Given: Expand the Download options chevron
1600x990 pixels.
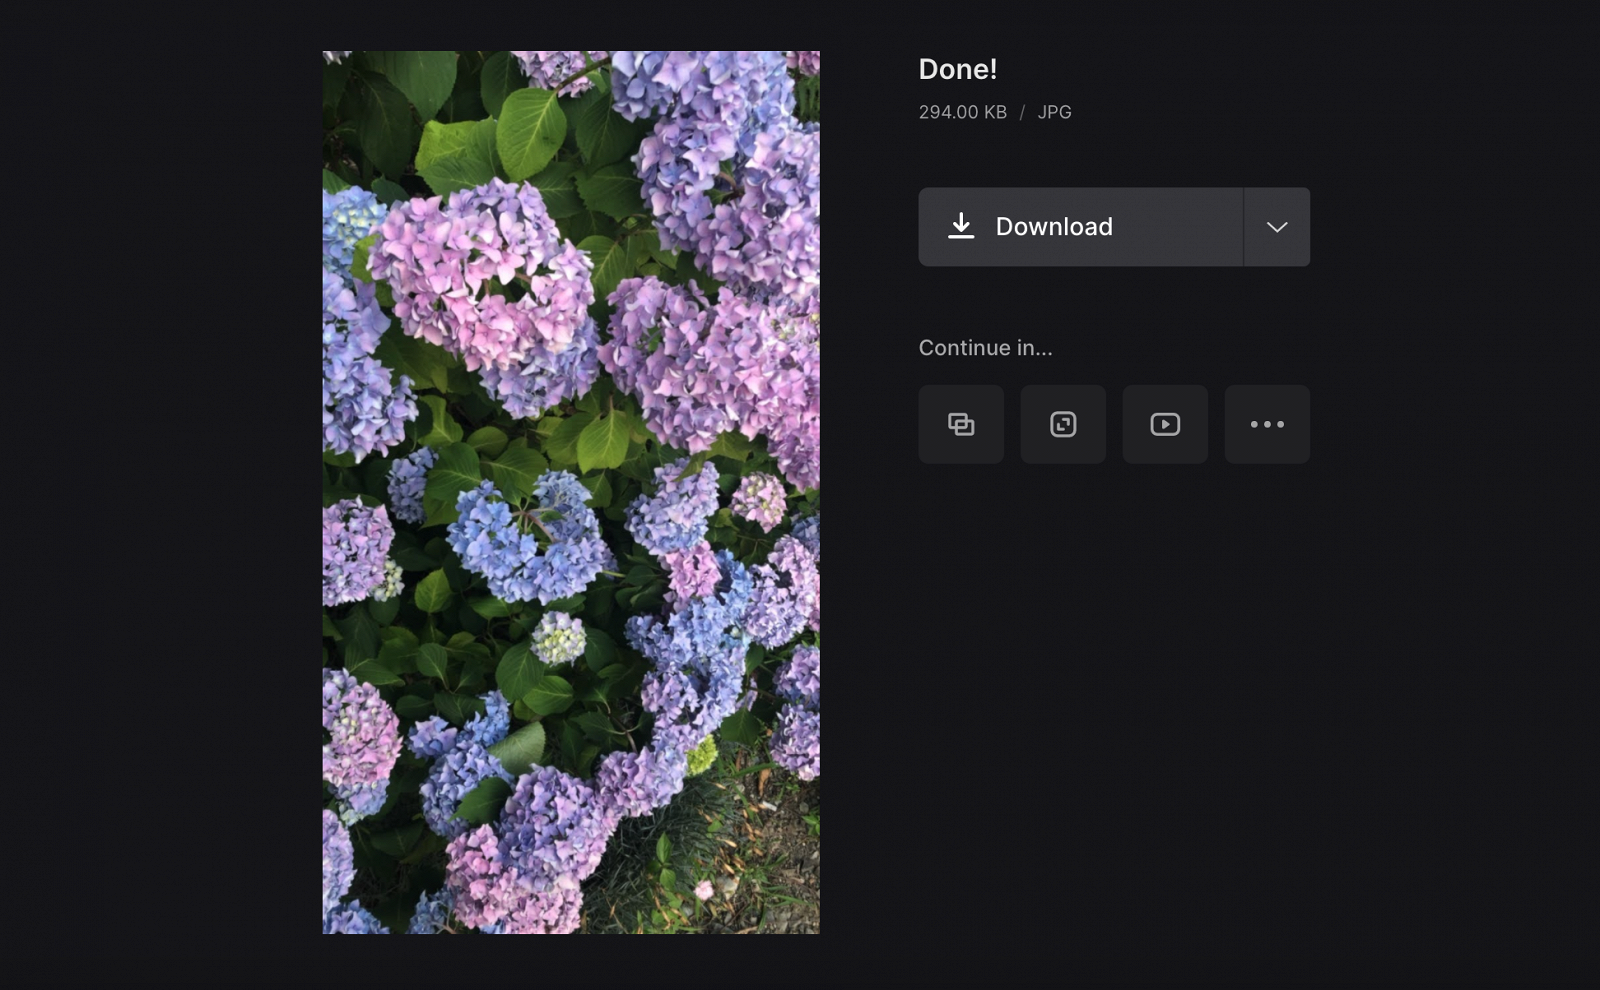Looking at the screenshot, I should [x=1276, y=227].
